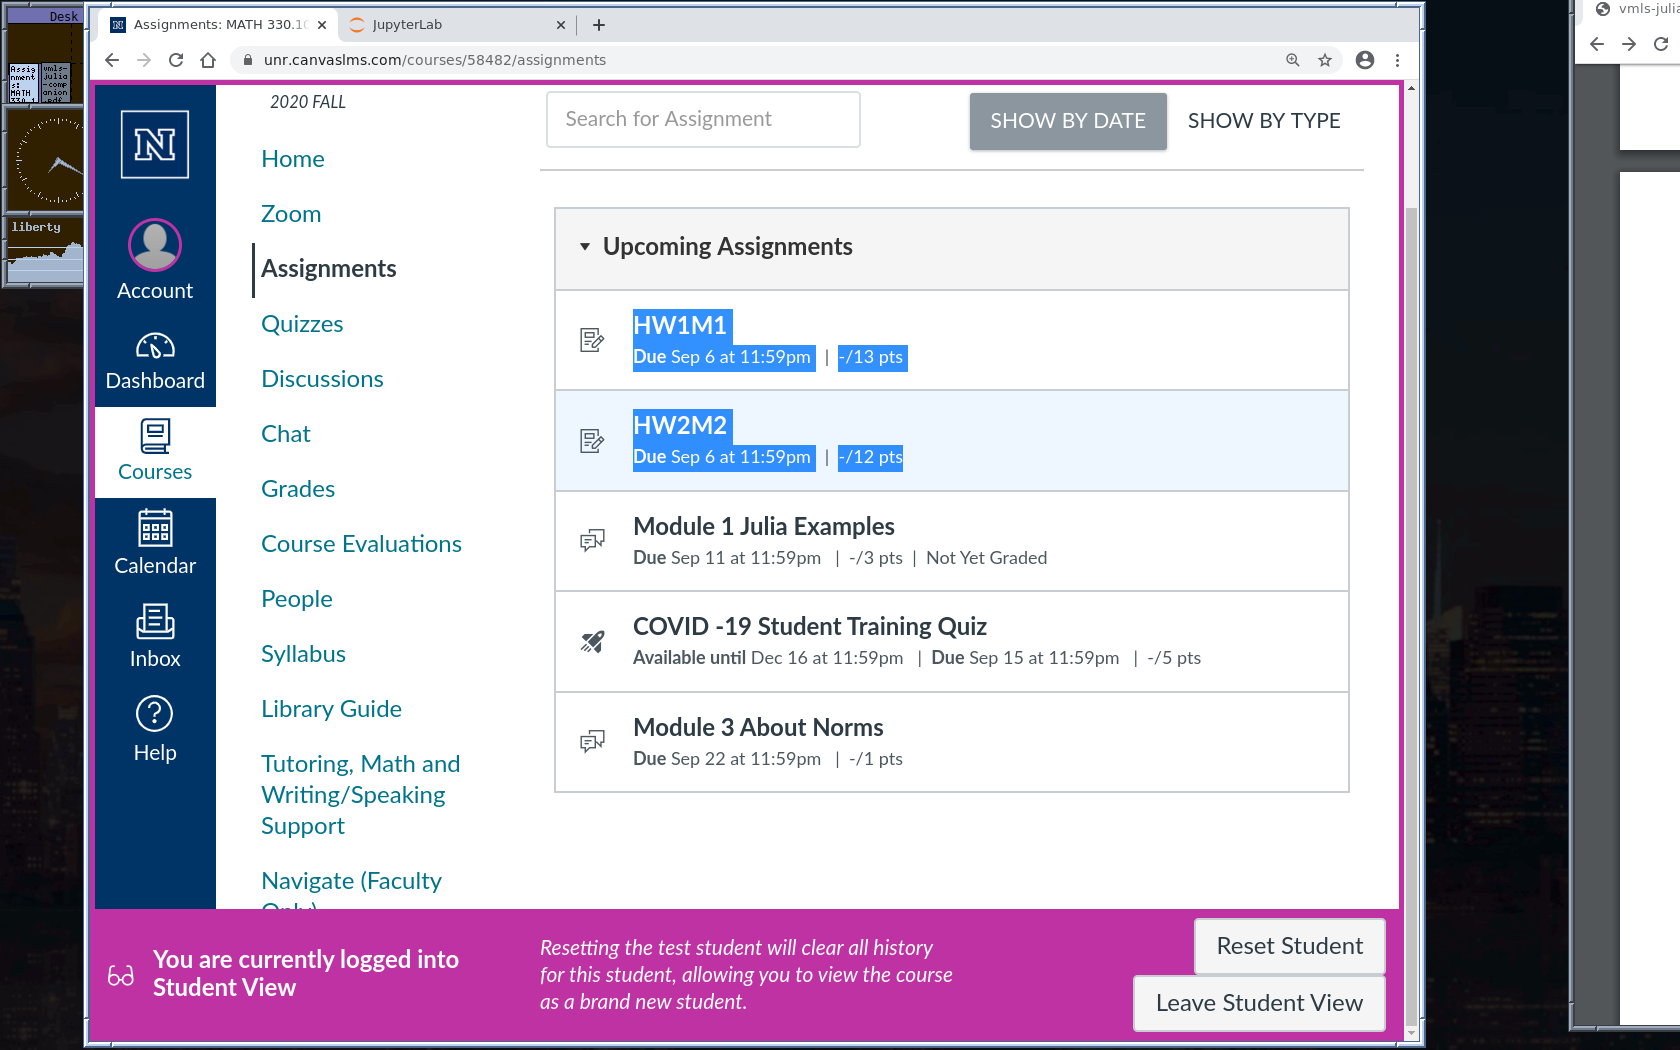Select the Show By Date toggle

[x=1067, y=121]
